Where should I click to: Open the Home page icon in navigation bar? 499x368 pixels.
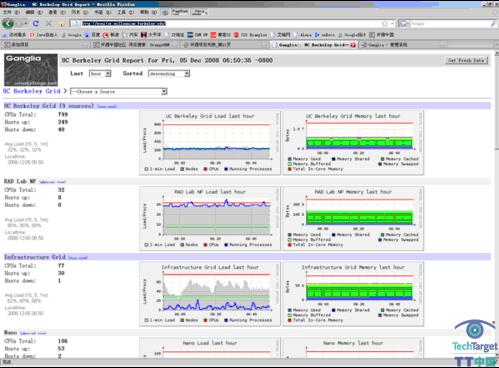point(61,23)
